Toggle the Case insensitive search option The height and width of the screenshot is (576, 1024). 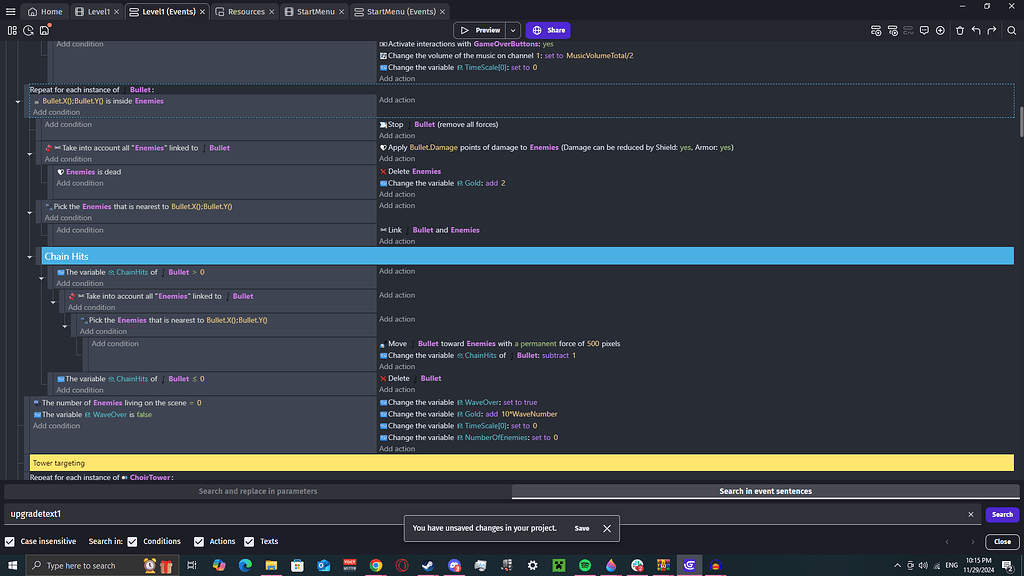[10, 541]
